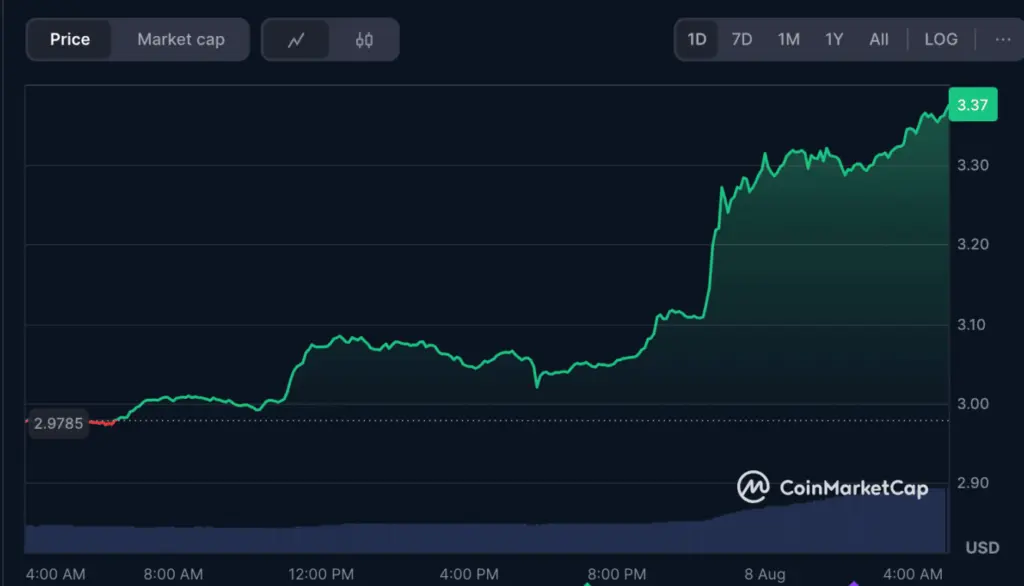This screenshot has width=1024, height=586.
Task: Enable logarithmic scale with LOG
Action: tap(939, 39)
